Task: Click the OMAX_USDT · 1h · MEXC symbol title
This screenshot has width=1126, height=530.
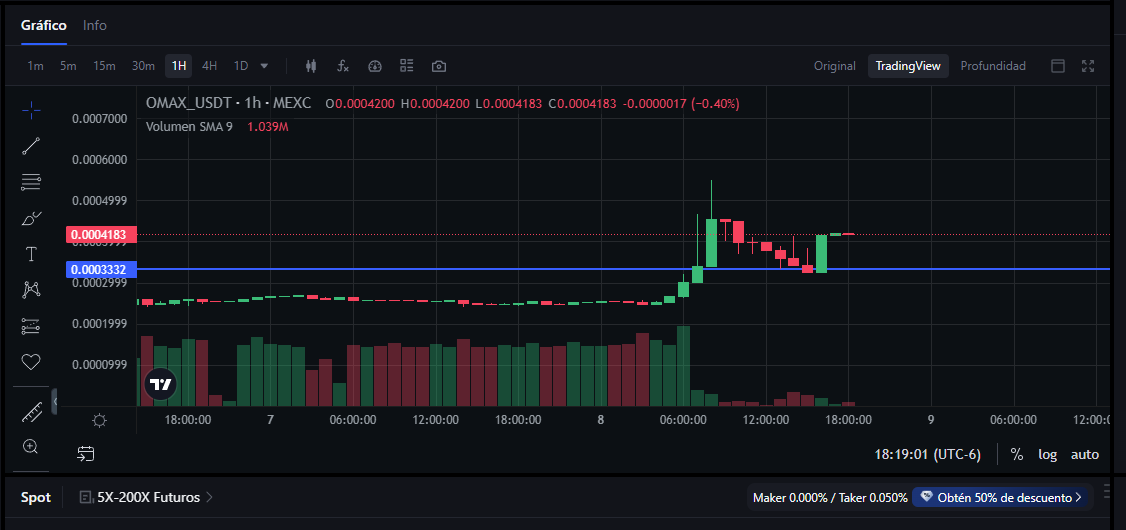Action: (228, 103)
